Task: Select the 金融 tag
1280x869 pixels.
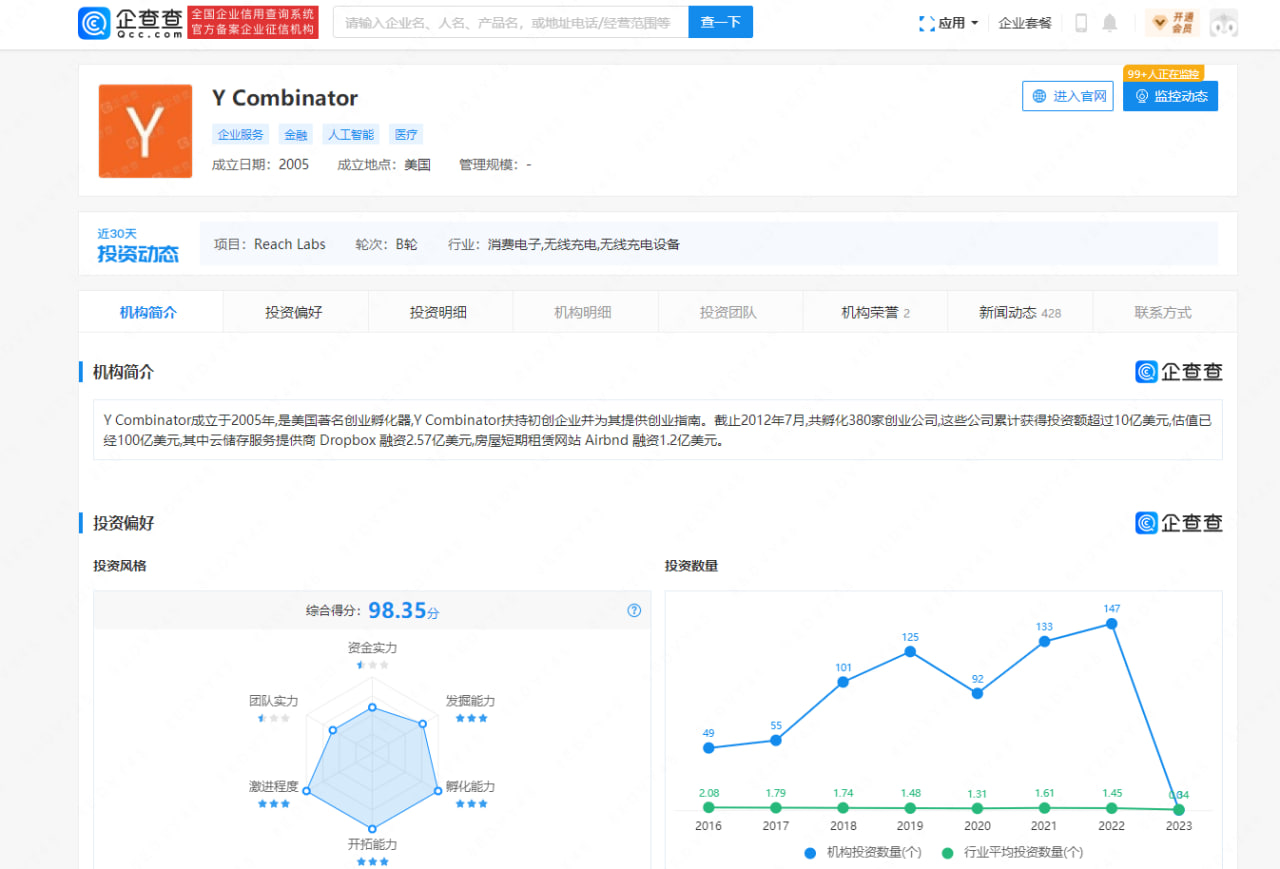Action: pos(295,134)
